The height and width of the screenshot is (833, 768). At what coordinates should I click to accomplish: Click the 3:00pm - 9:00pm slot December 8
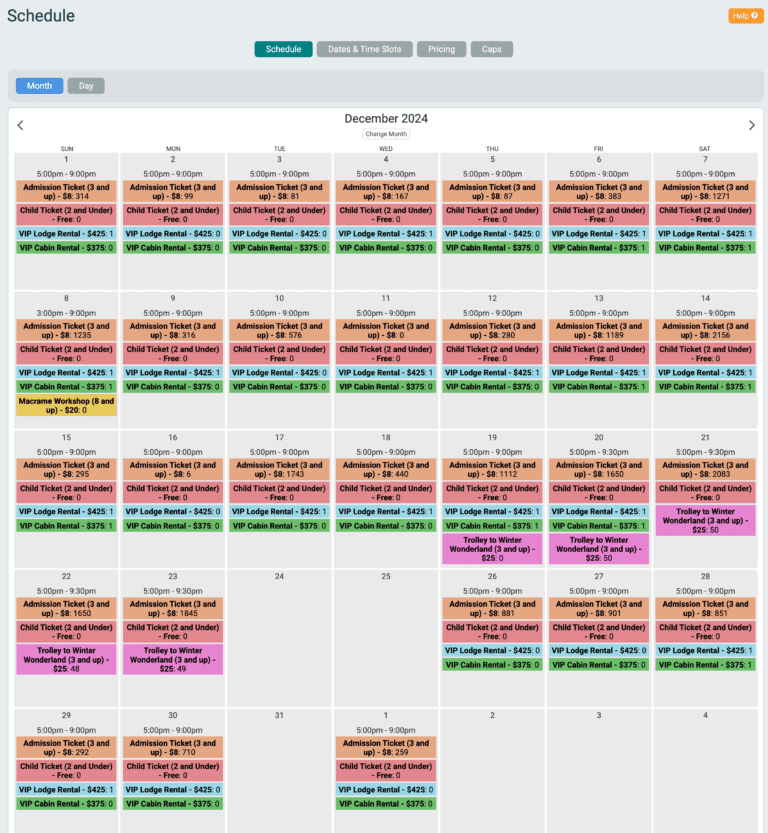click(66, 313)
